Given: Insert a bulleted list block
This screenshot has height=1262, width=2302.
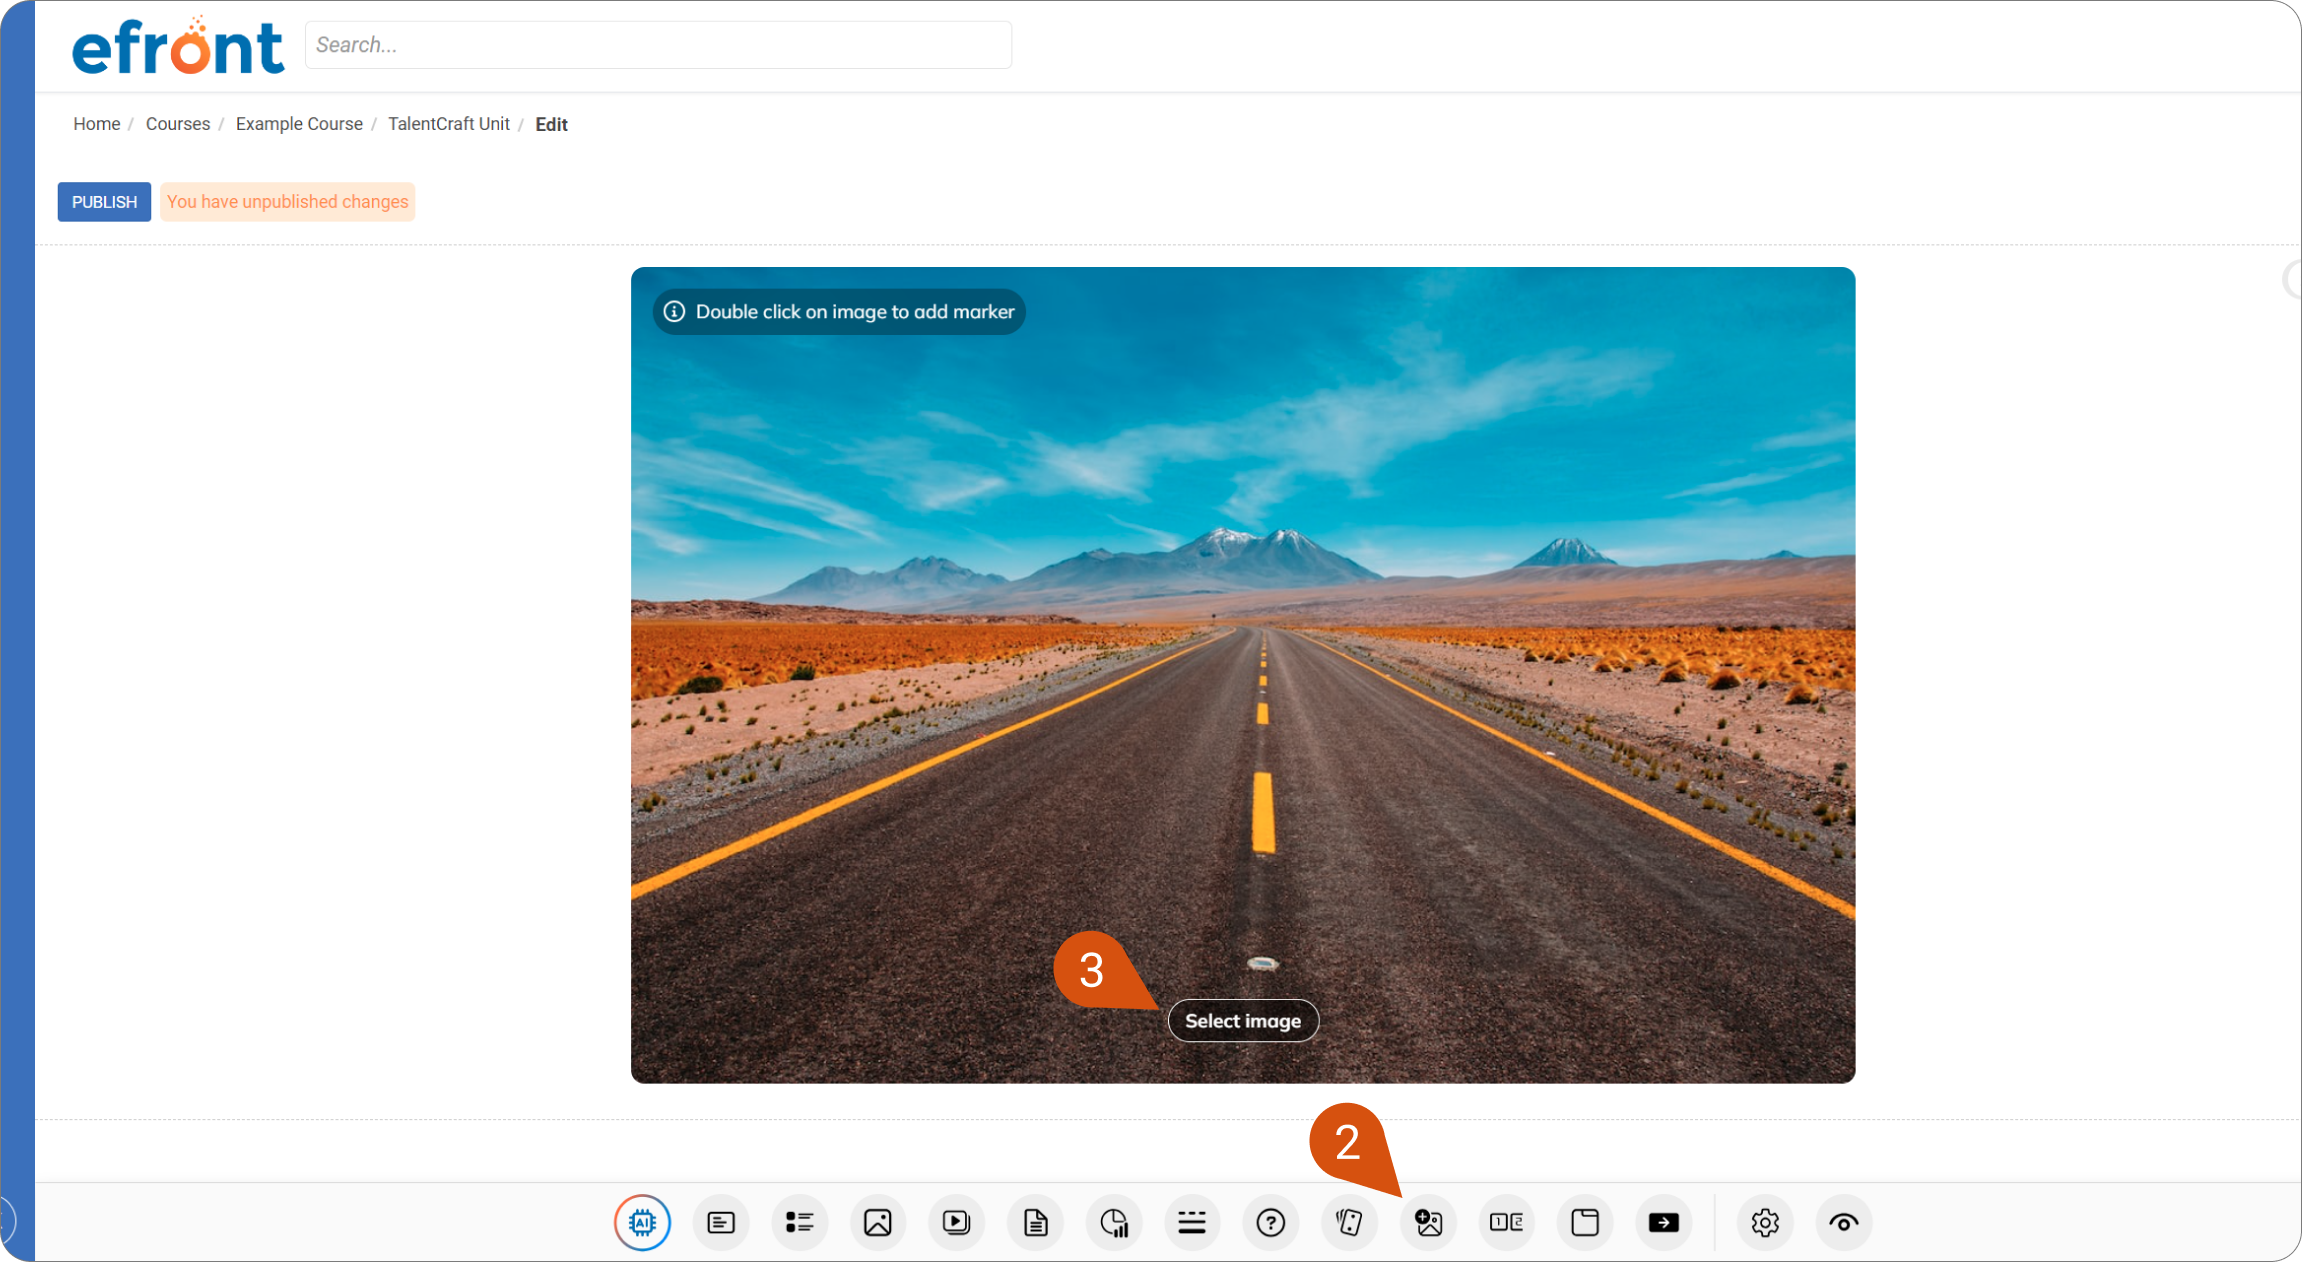Looking at the screenshot, I should 799,1222.
